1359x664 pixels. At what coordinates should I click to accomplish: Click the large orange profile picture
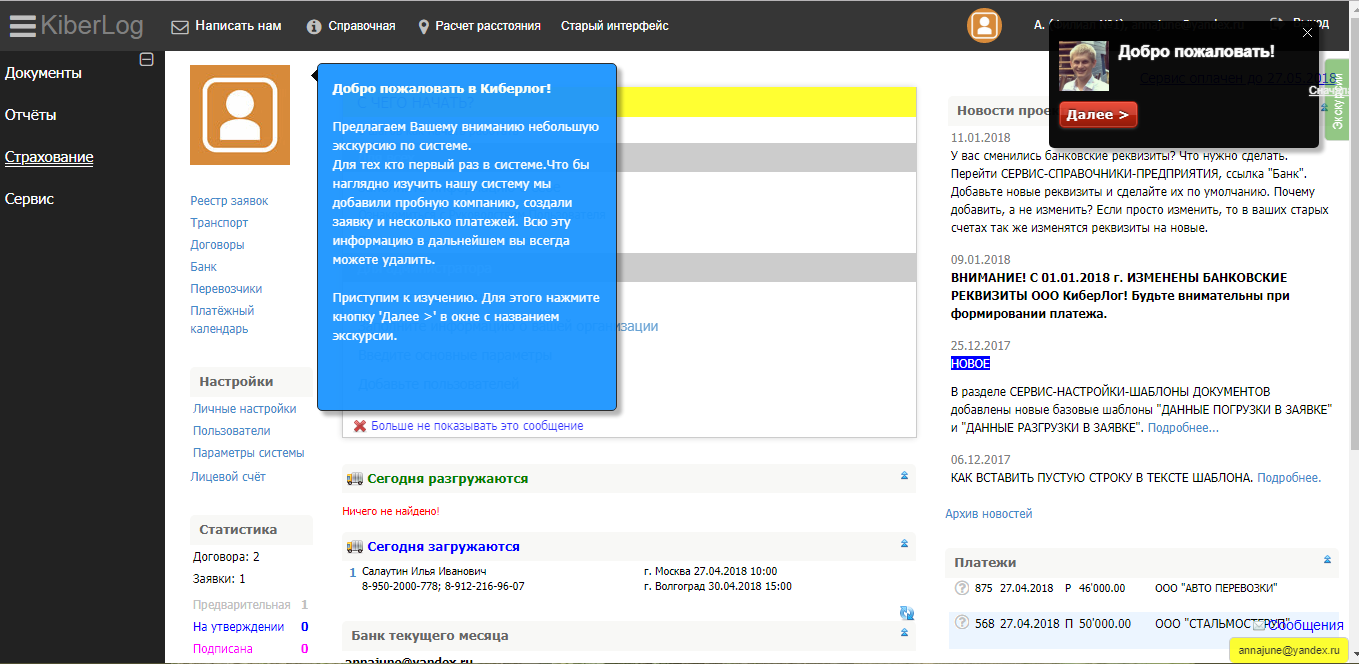tap(240, 115)
